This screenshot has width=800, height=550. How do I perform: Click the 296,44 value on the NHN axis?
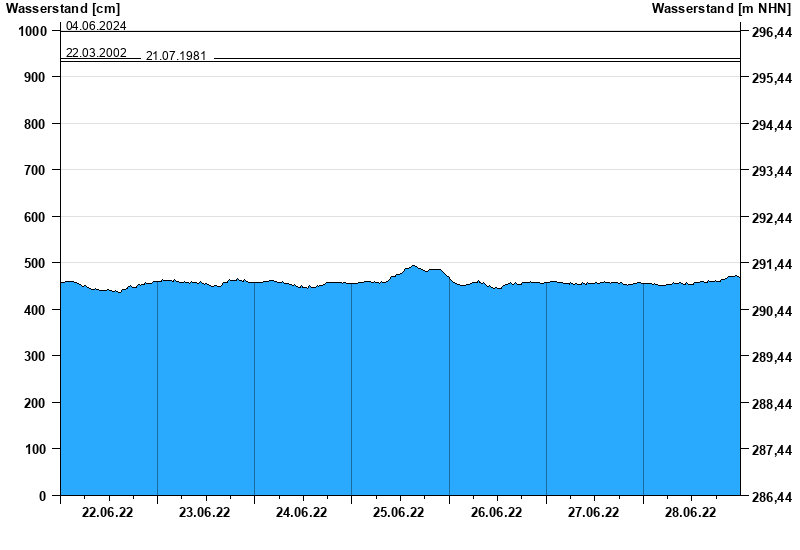click(771, 33)
